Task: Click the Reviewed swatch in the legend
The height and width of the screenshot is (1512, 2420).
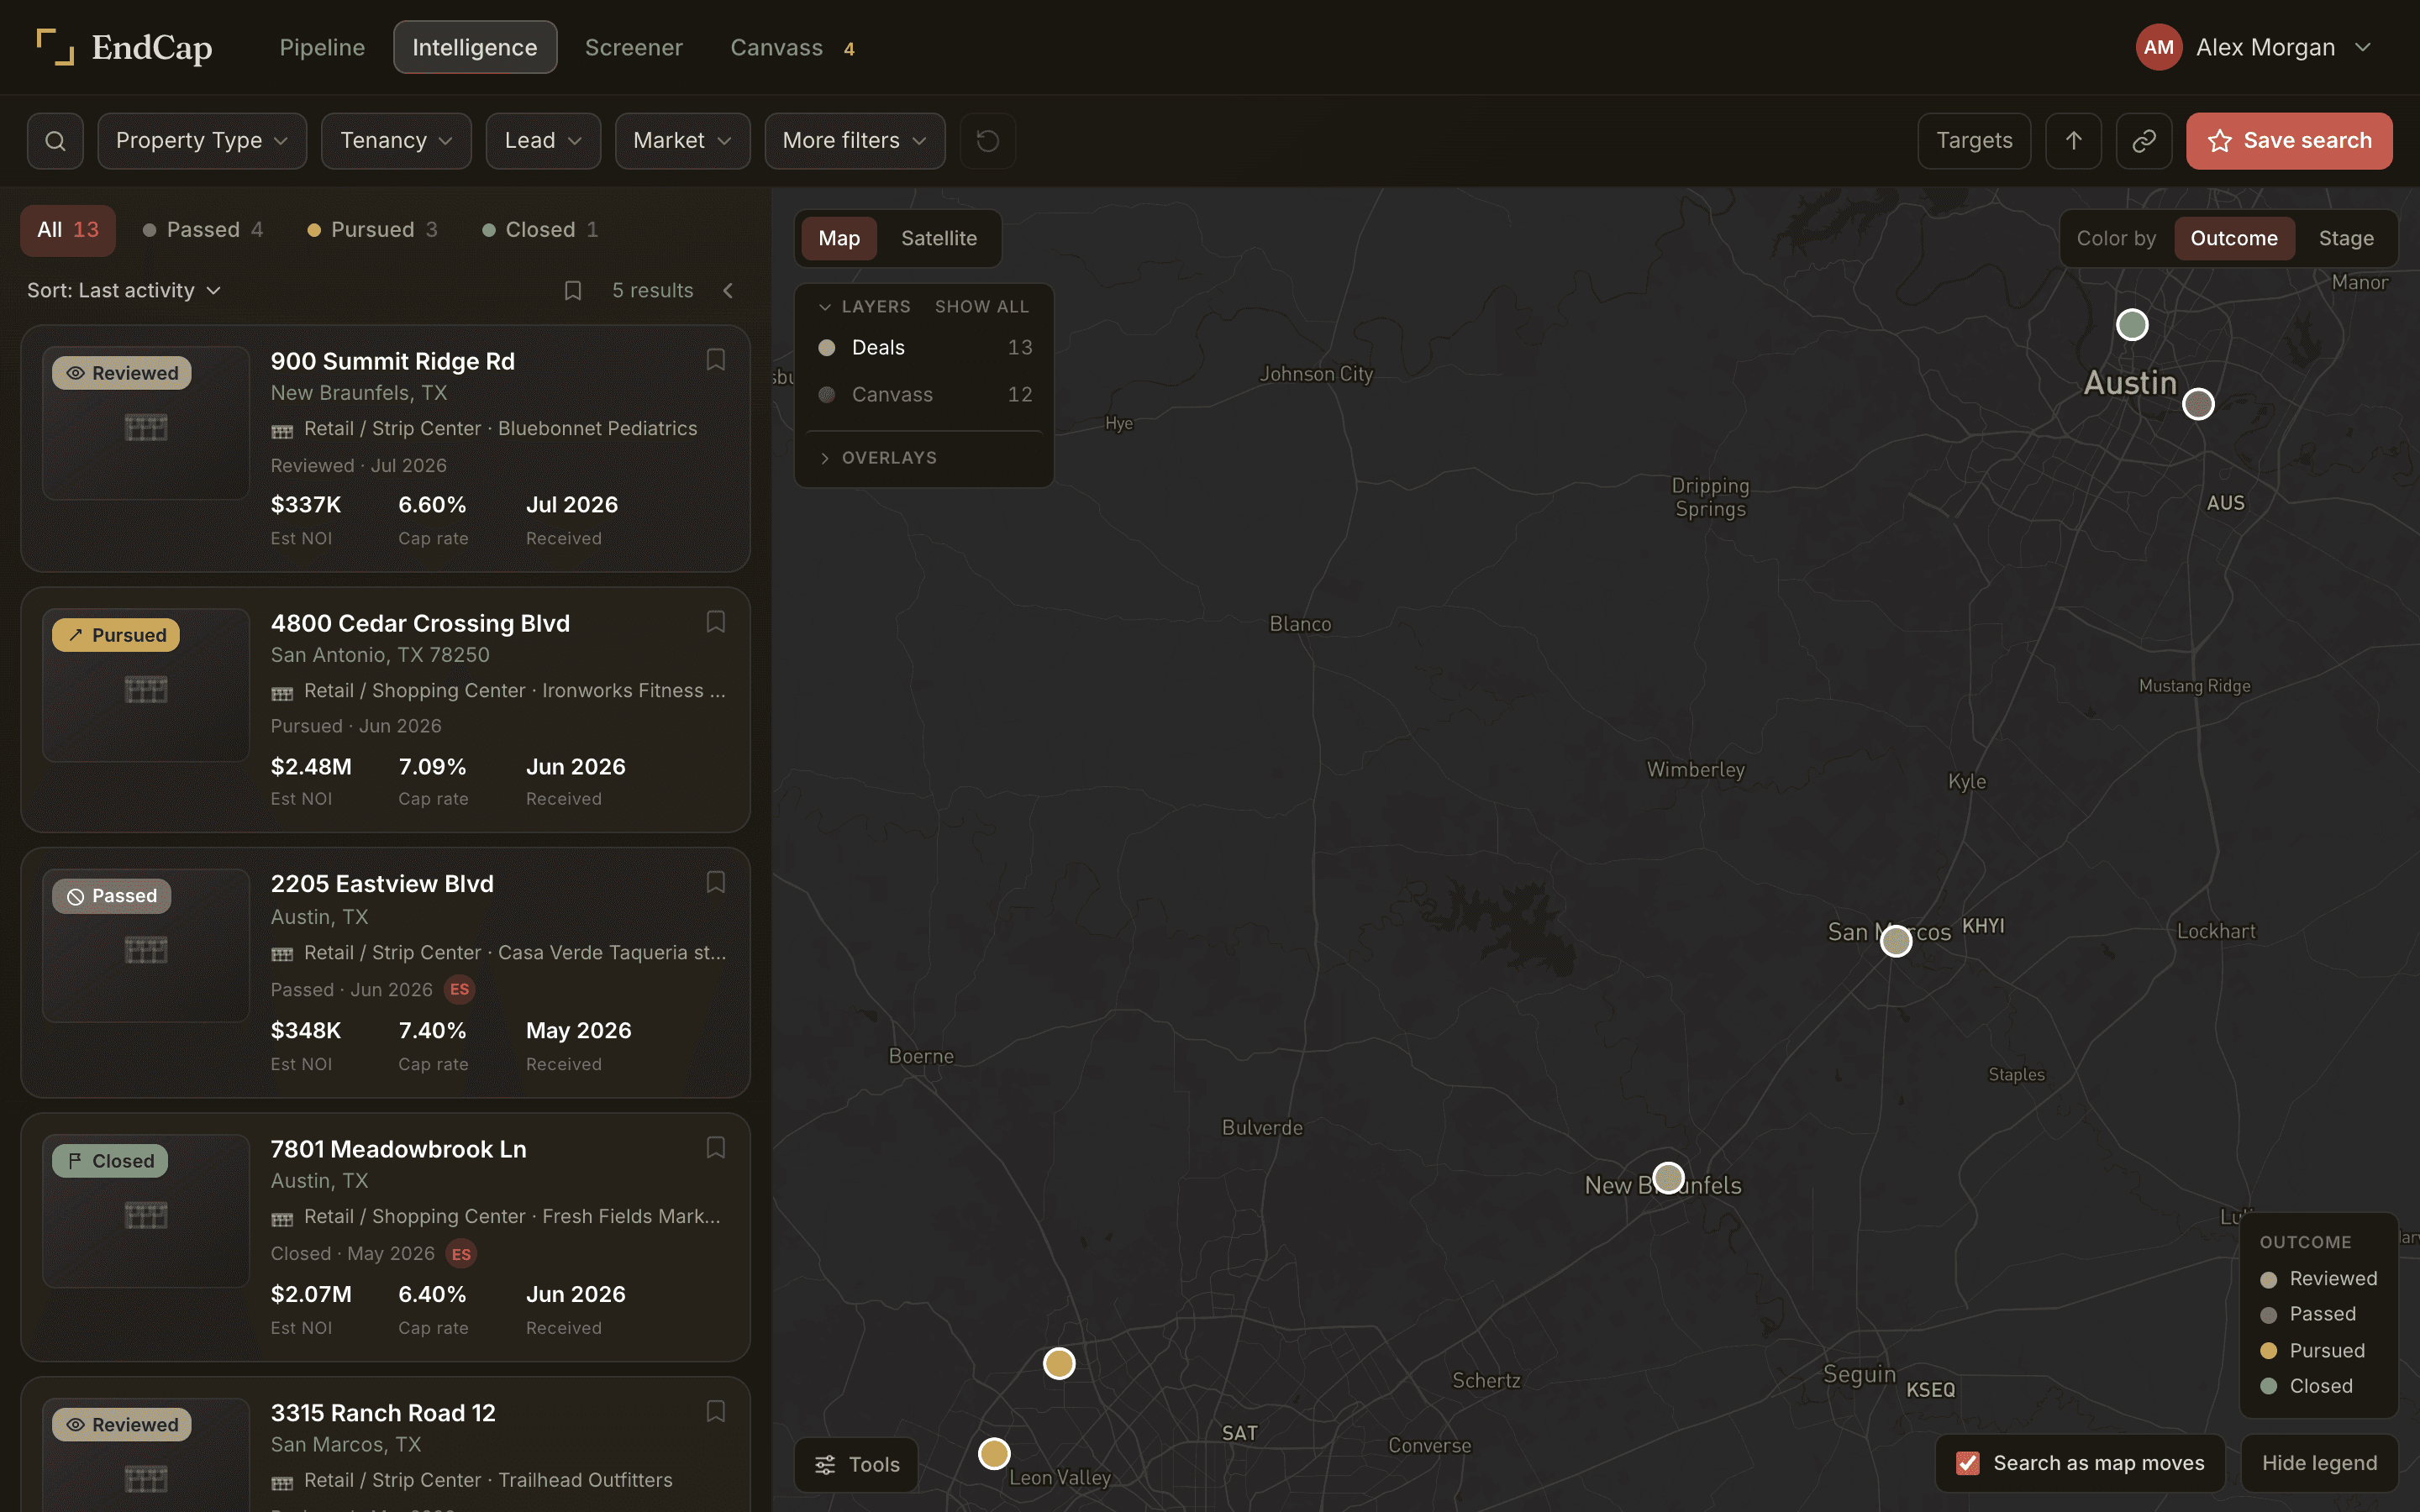Action: pos(2269,1279)
